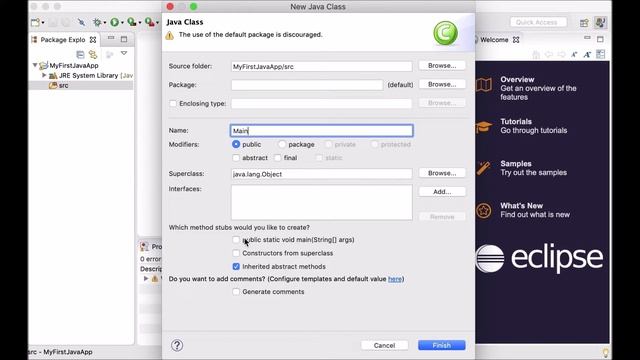
Task: Minimize the Package Explorer view
Action: tap(111, 38)
